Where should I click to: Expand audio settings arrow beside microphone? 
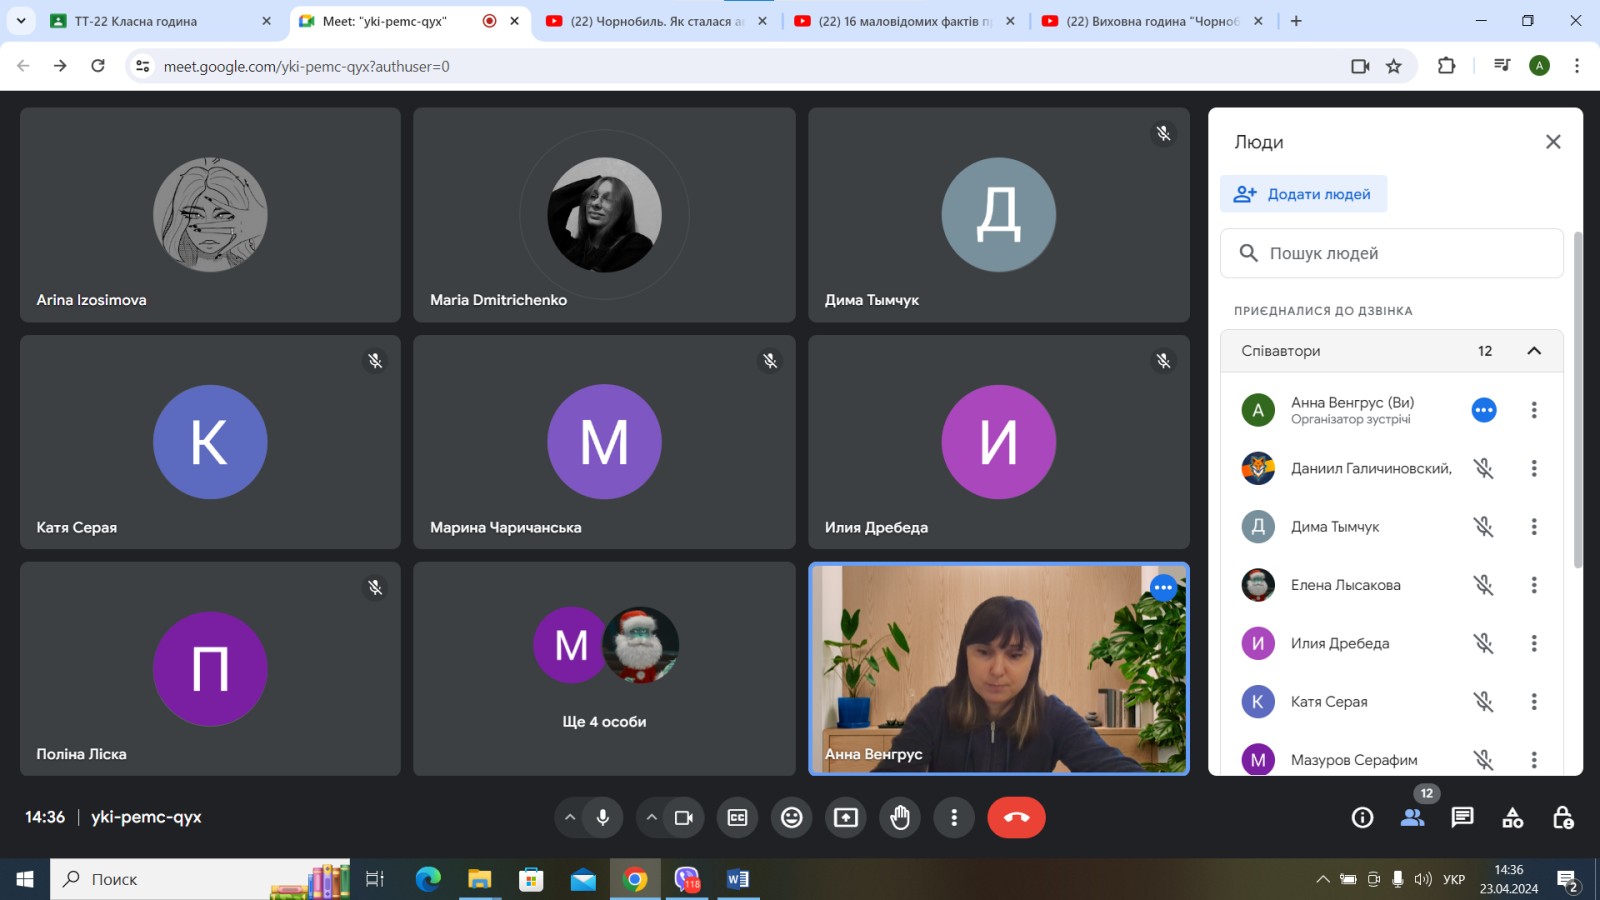570,818
